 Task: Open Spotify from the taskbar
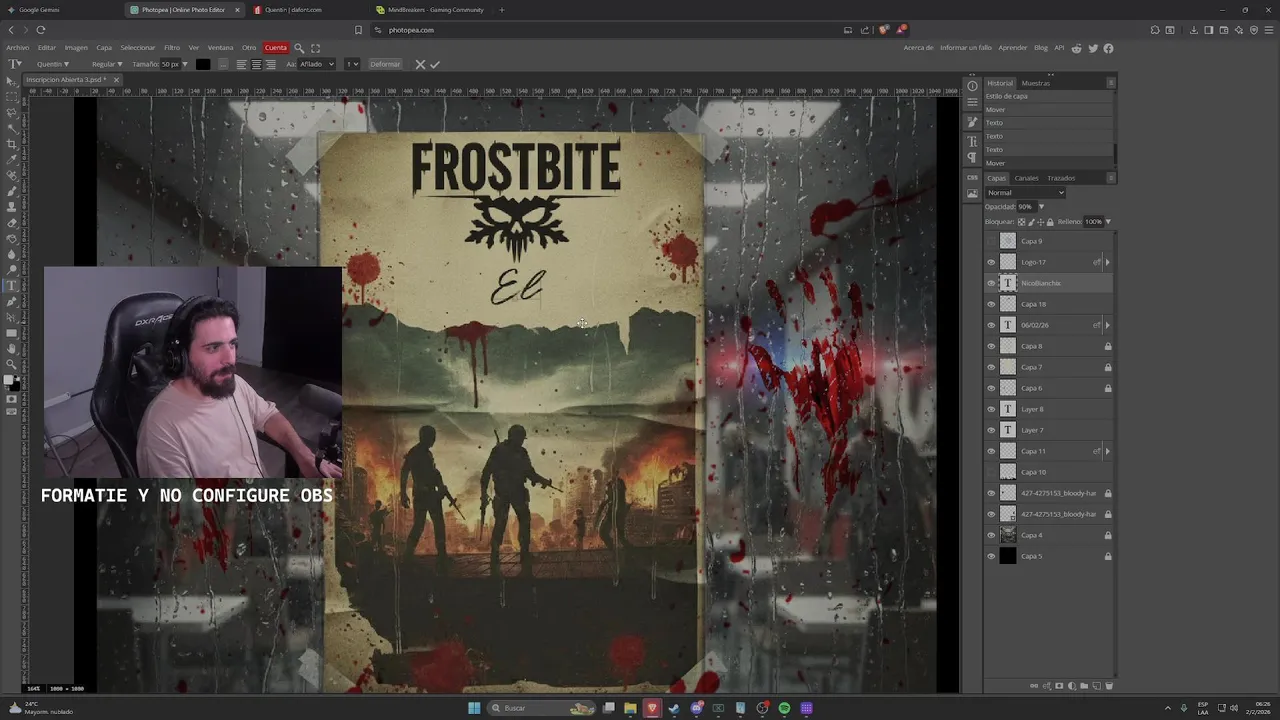[784, 708]
